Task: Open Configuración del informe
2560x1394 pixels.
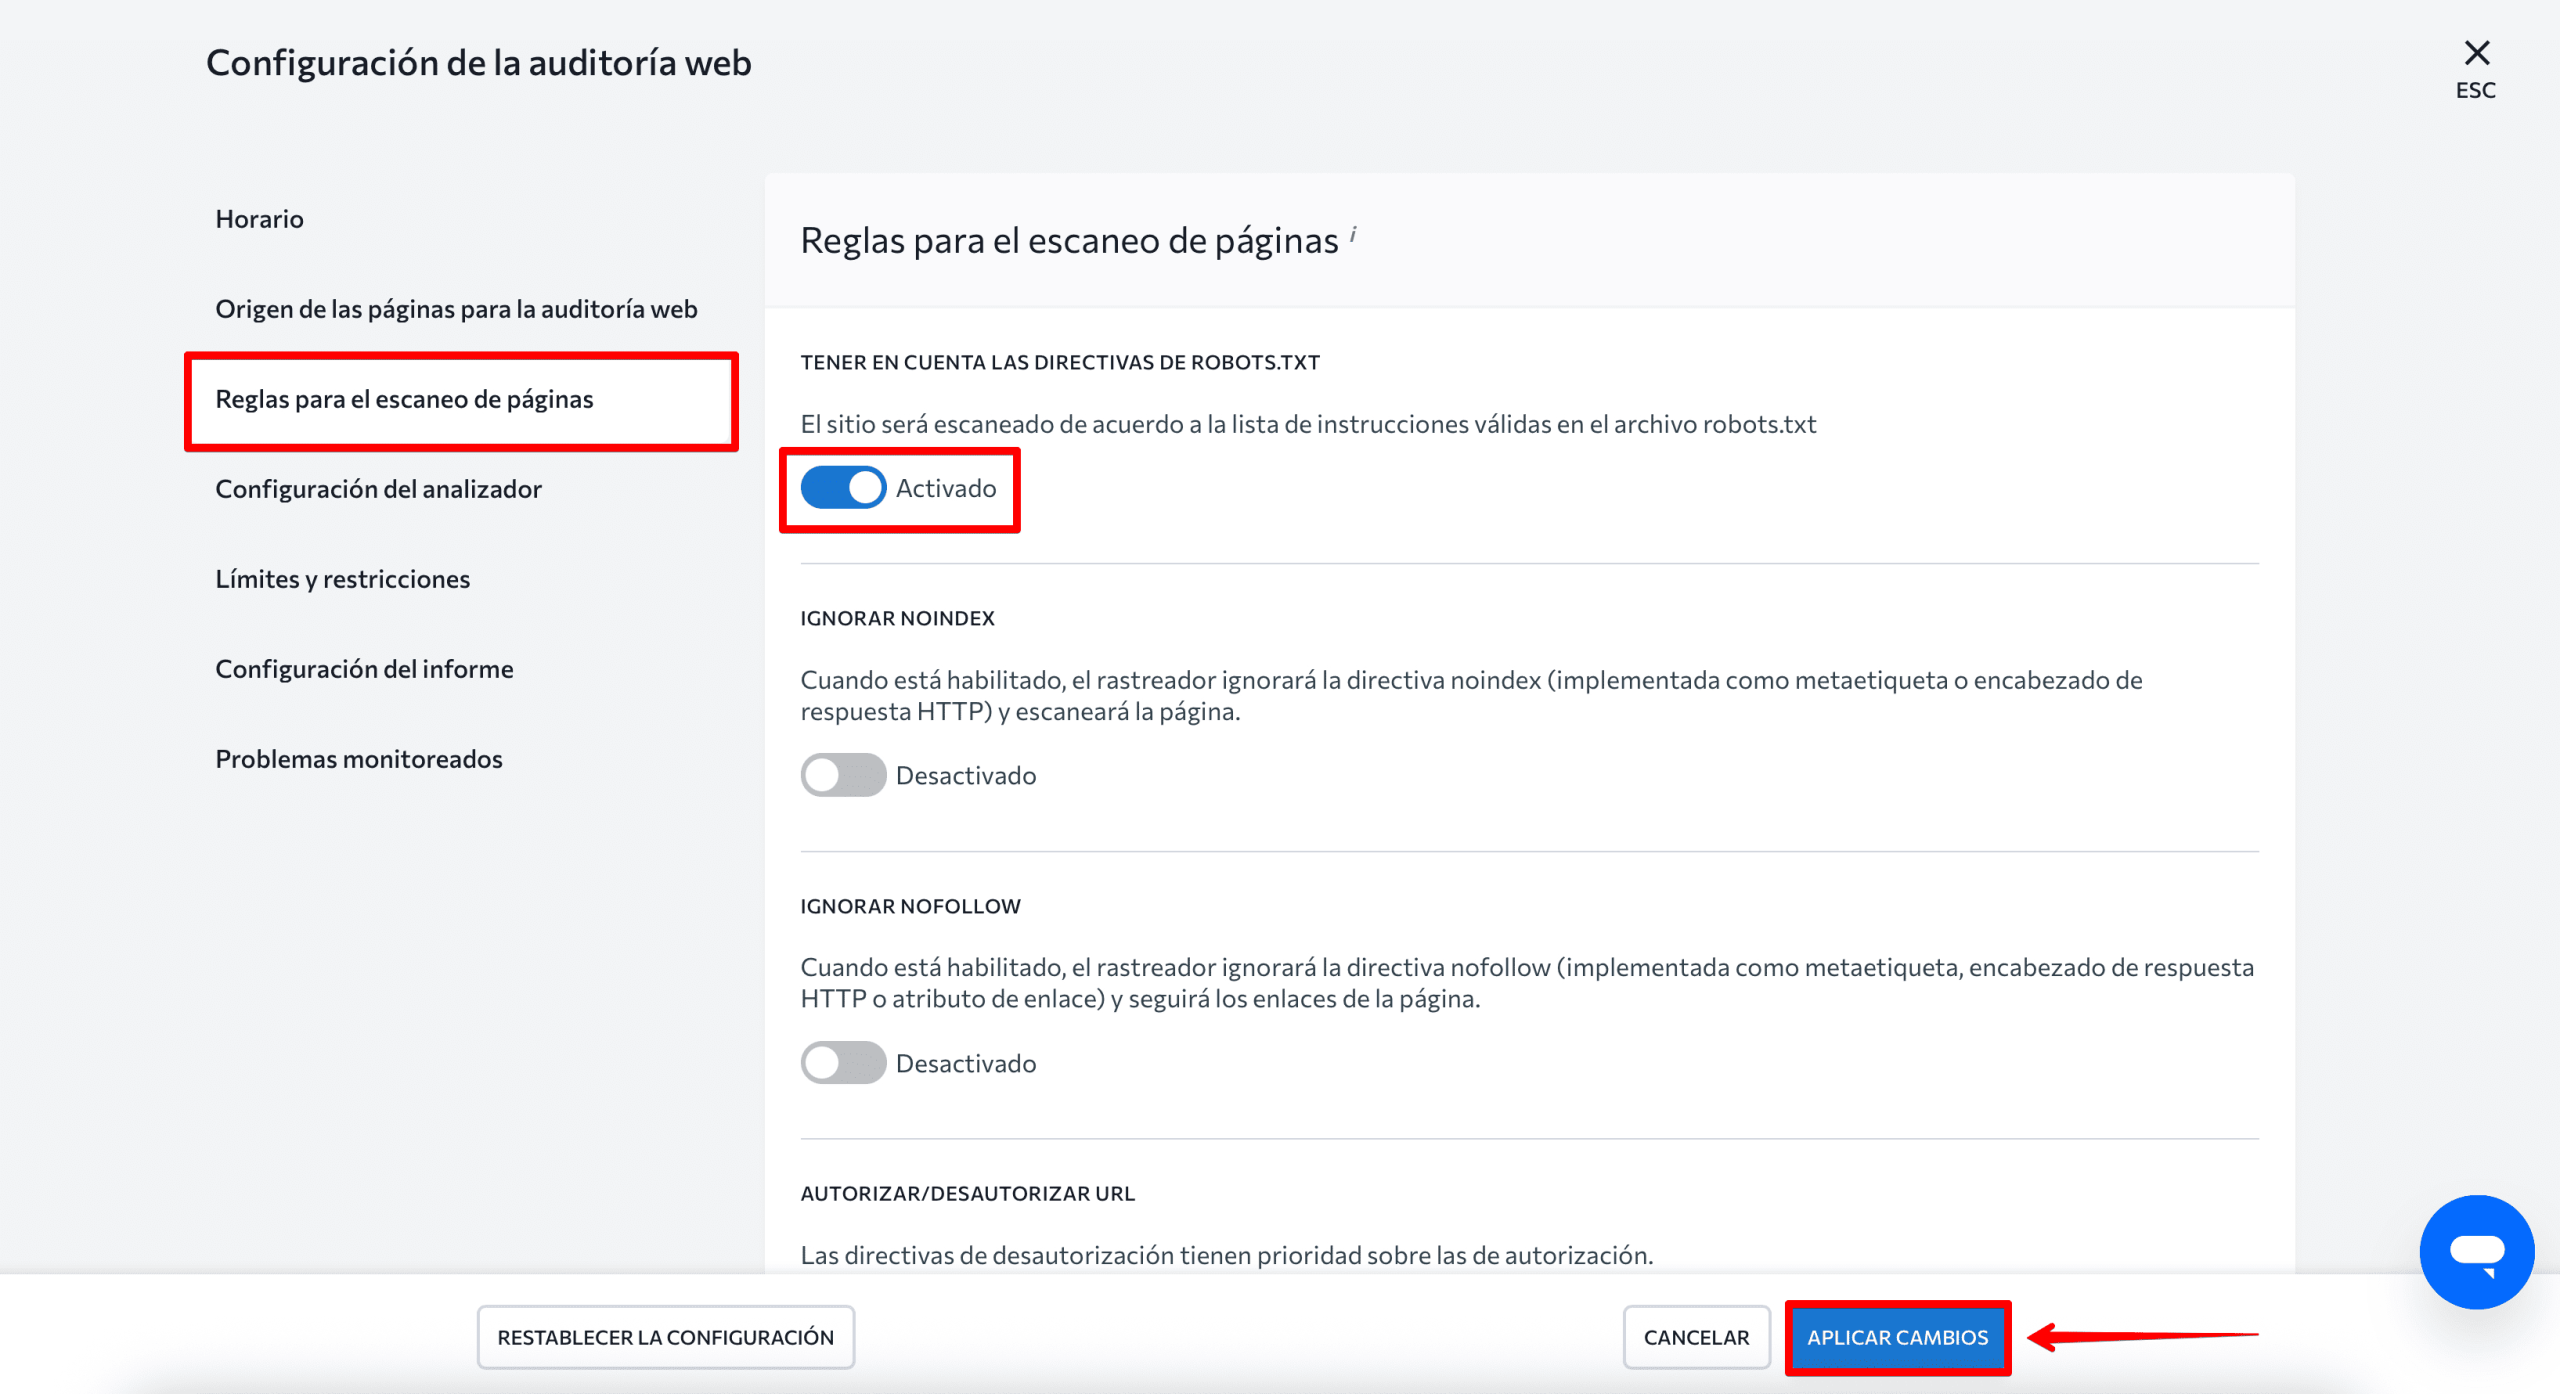Action: point(364,669)
